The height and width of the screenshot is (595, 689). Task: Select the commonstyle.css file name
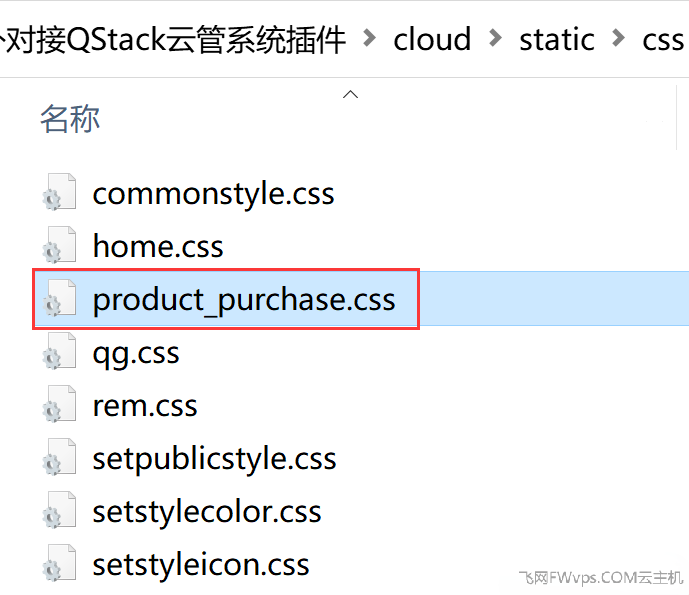[213, 194]
